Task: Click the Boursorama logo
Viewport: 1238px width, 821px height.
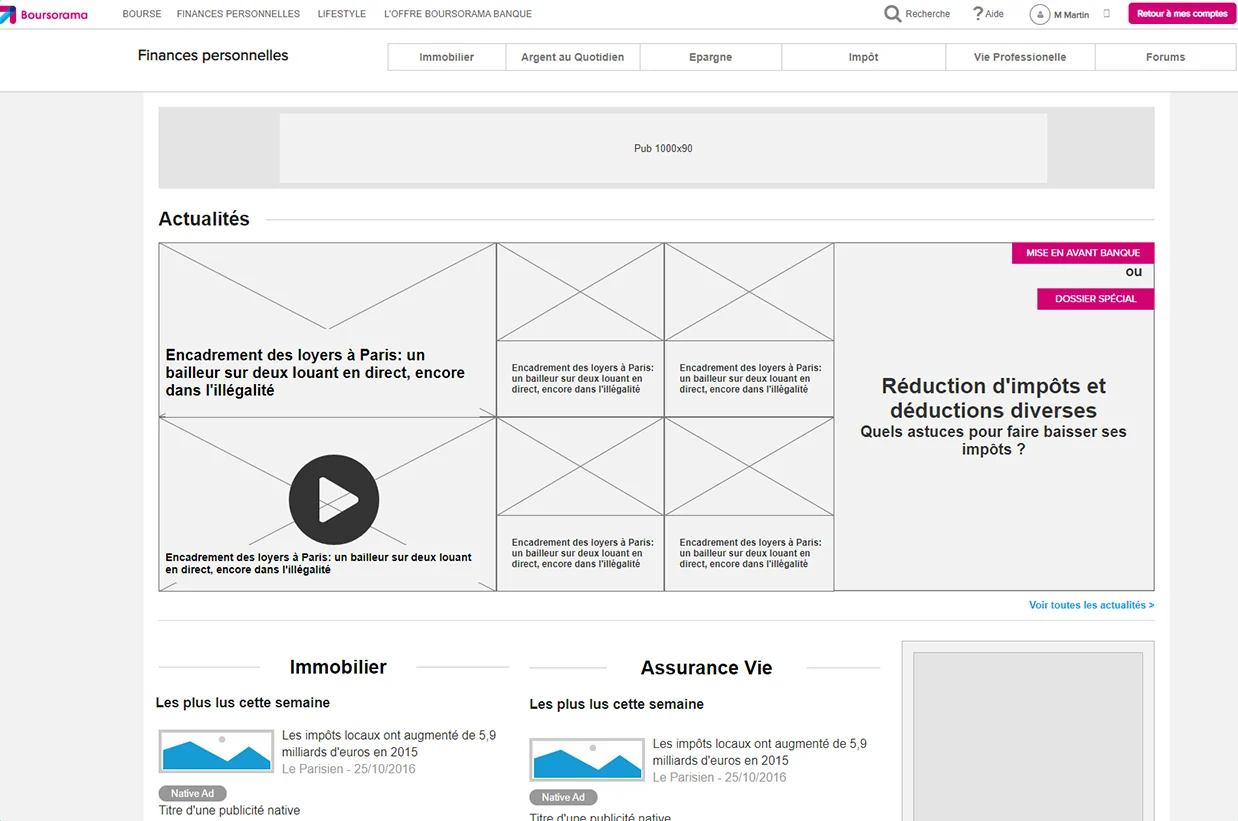Action: 44,14
